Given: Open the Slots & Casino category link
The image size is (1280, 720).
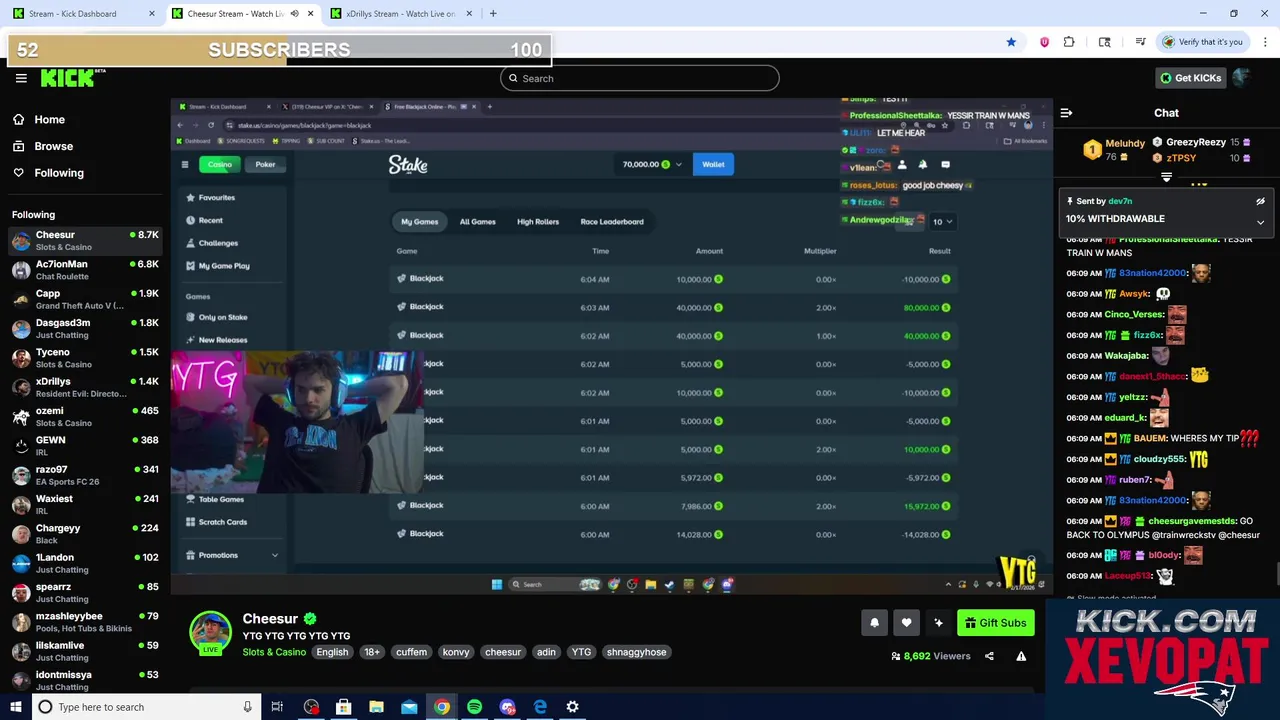Looking at the screenshot, I should 274,652.
